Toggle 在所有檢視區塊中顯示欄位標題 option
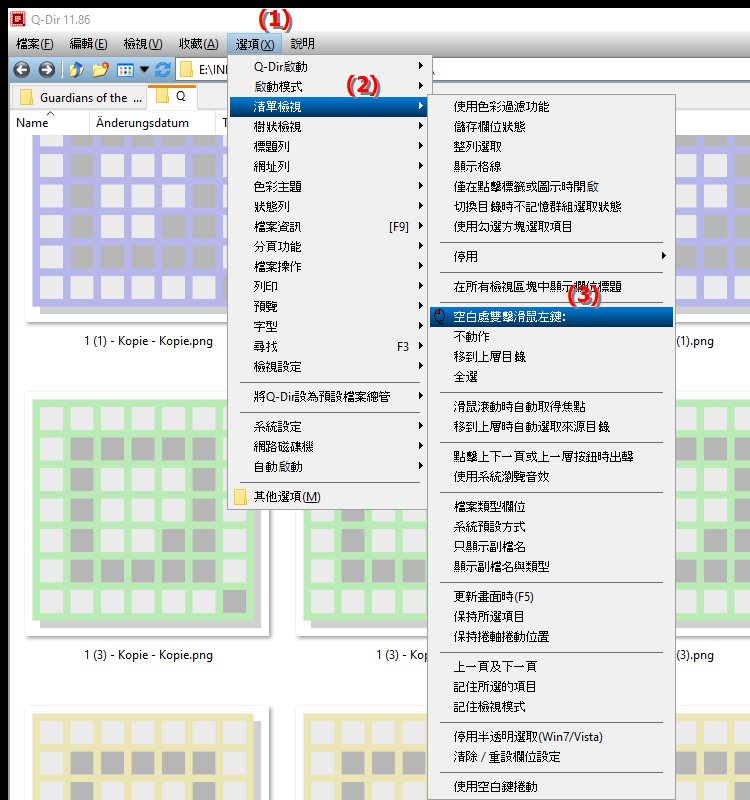 [552, 287]
